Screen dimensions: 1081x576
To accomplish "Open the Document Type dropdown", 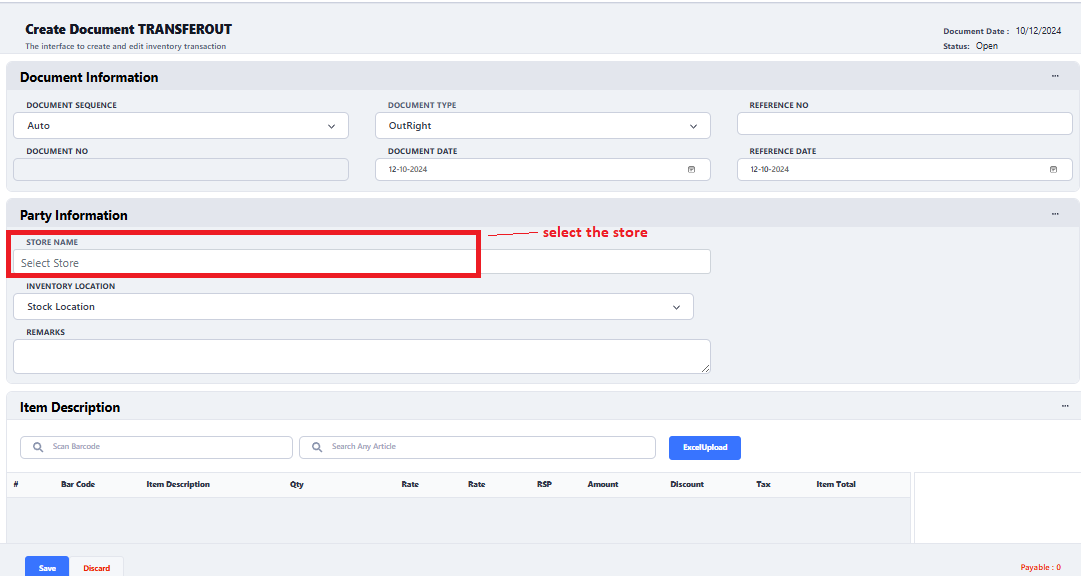I will 693,126.
